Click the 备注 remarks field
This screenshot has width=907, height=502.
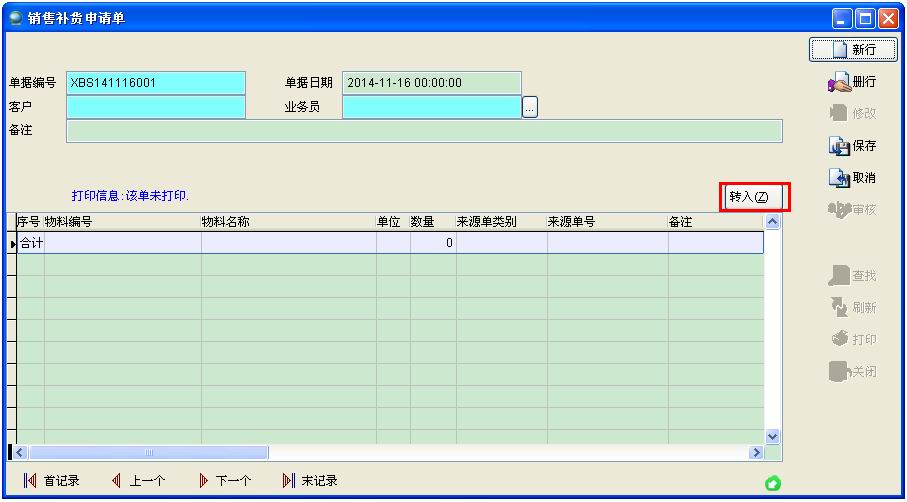[424, 131]
